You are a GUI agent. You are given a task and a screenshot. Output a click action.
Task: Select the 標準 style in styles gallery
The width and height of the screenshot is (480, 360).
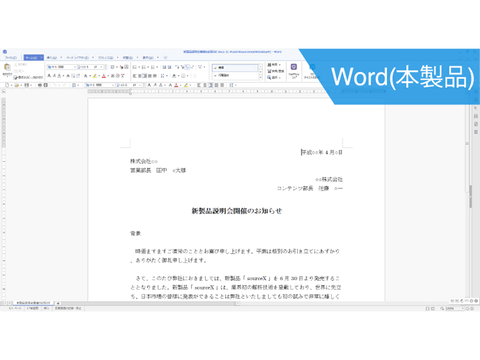(x=235, y=67)
